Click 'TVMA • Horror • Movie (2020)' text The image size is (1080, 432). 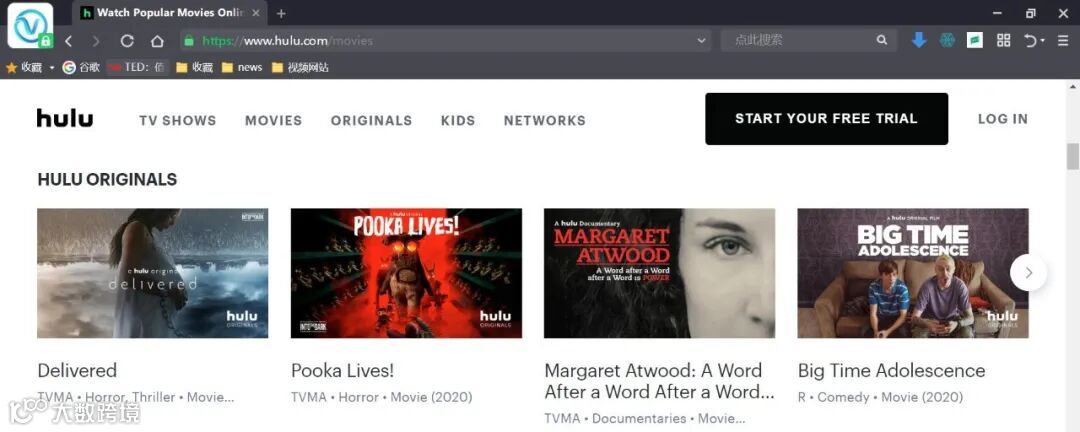coord(382,398)
